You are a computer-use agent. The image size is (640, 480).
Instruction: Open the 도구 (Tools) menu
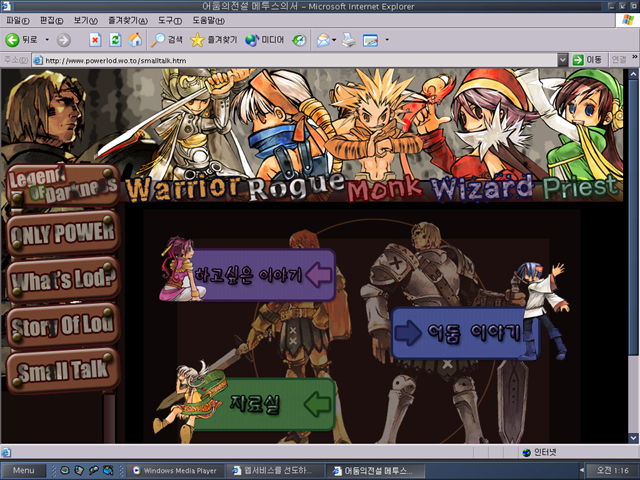pos(168,20)
